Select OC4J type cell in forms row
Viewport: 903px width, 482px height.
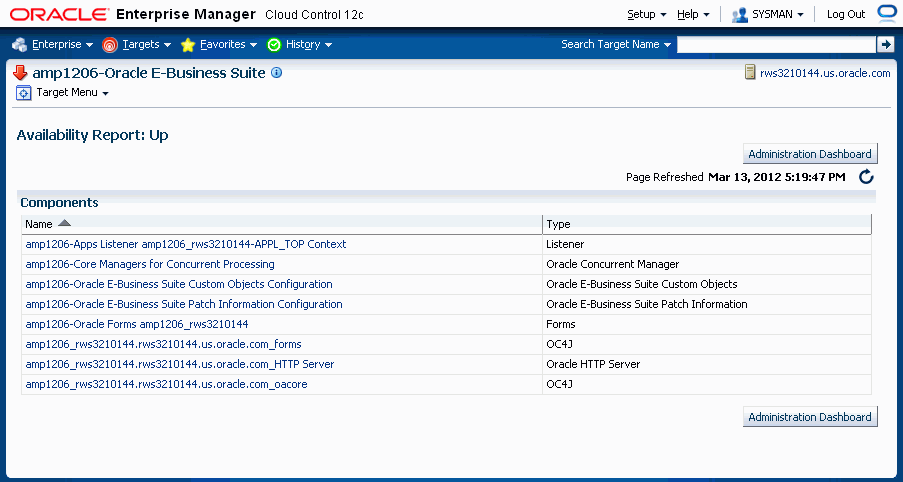707,344
